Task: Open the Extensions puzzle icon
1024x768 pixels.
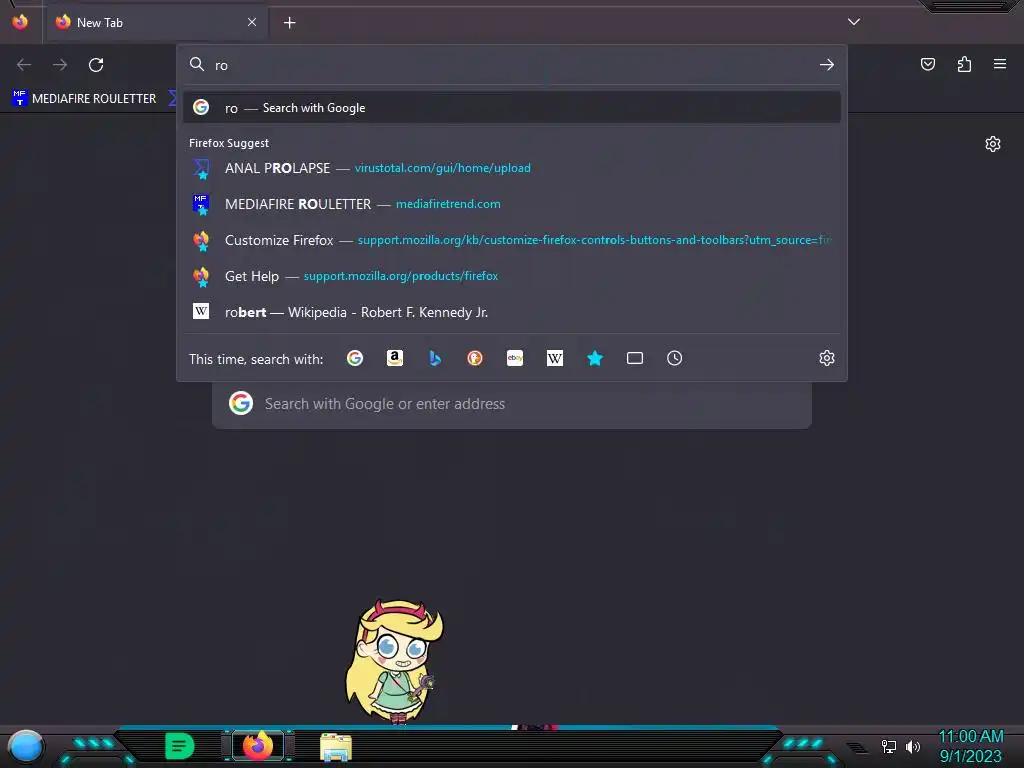Action: [965, 64]
